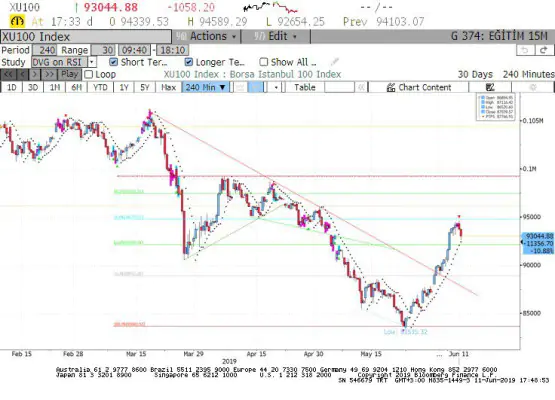Select the YTD time range tab
555x400 pixels.
(x=100, y=87)
